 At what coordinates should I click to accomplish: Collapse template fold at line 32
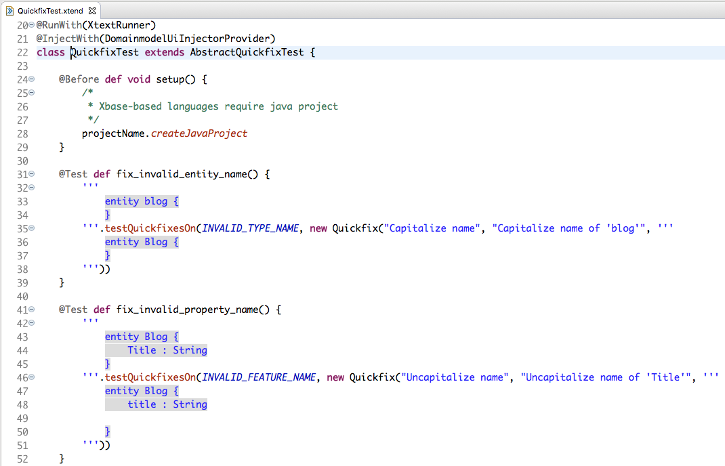click(x=32, y=187)
